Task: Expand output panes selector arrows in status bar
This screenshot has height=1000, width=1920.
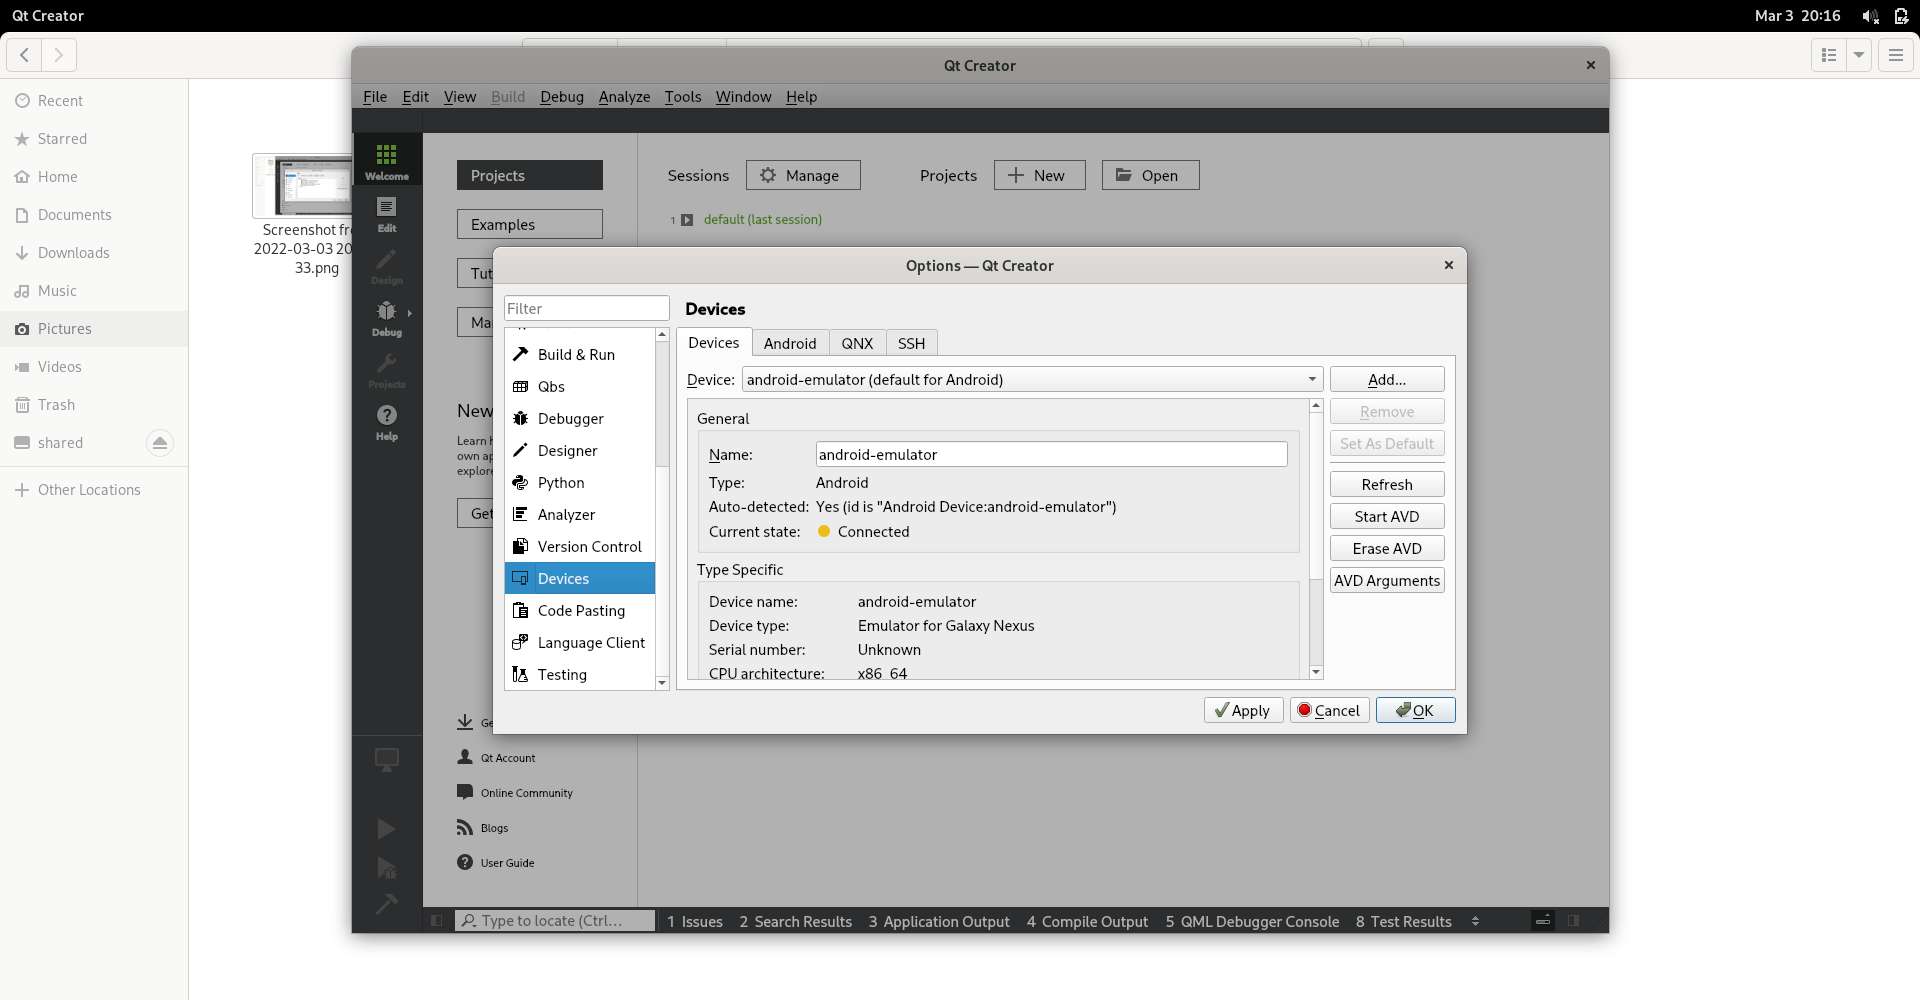Action: click(x=1475, y=921)
